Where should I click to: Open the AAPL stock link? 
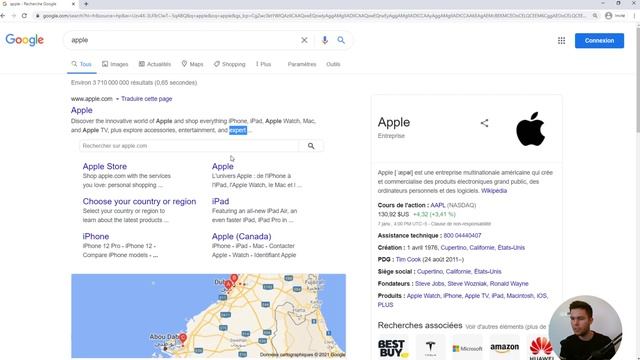[438, 205]
